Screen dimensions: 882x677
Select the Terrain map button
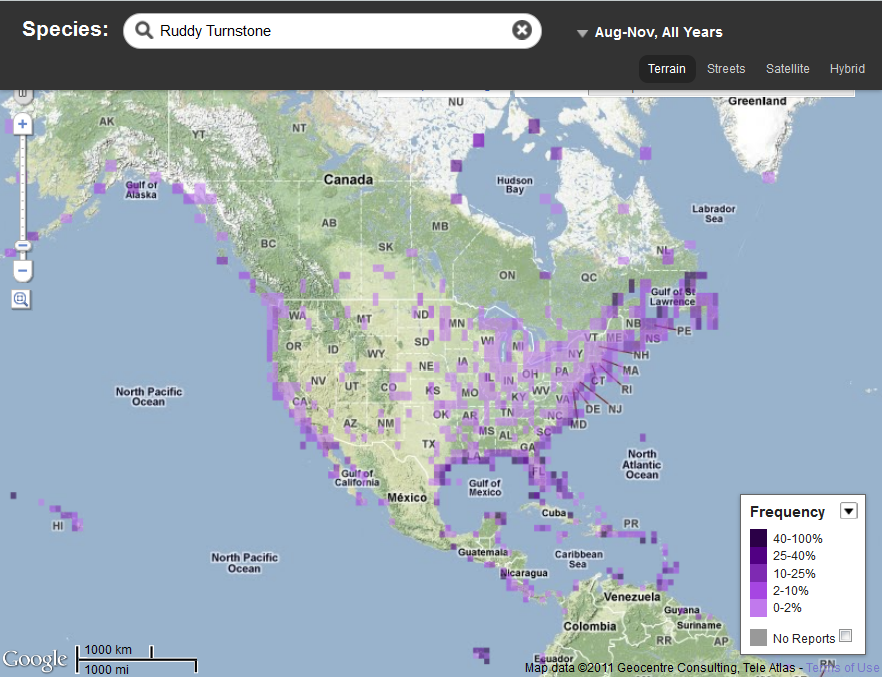tap(667, 68)
